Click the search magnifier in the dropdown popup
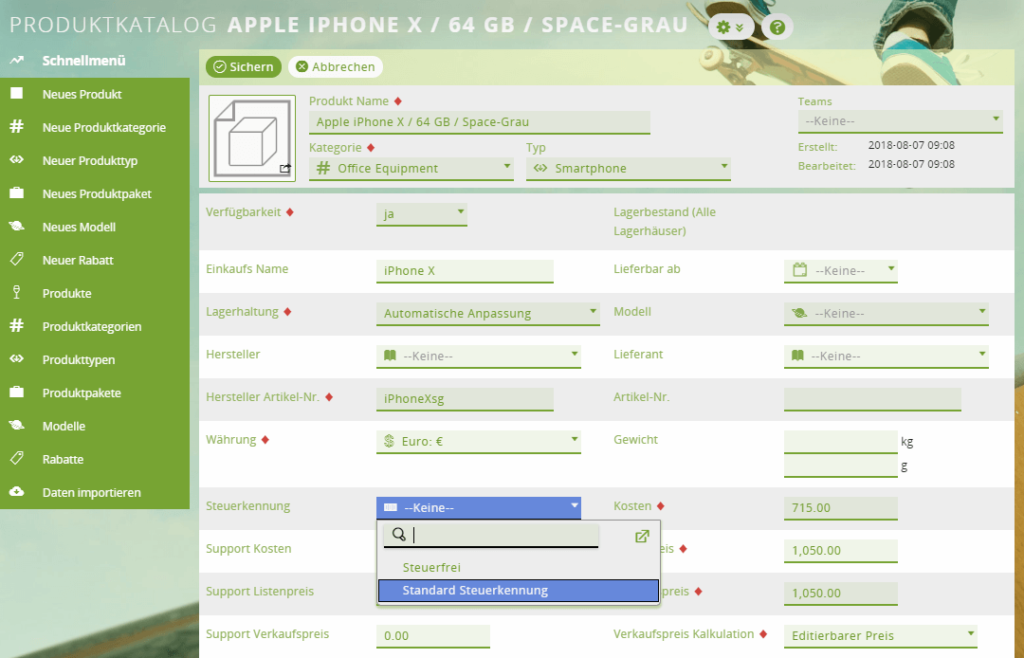Image resolution: width=1024 pixels, height=658 pixels. point(398,535)
